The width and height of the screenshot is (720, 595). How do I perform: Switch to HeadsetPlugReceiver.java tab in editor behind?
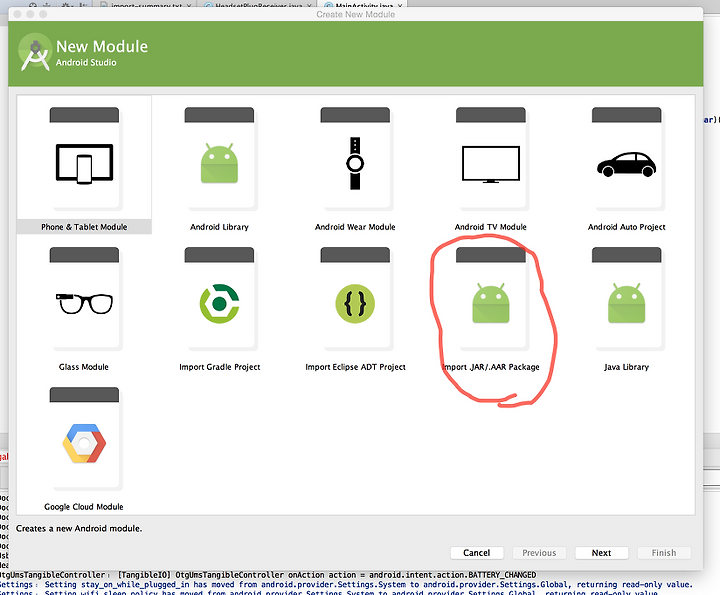tap(257, 5)
